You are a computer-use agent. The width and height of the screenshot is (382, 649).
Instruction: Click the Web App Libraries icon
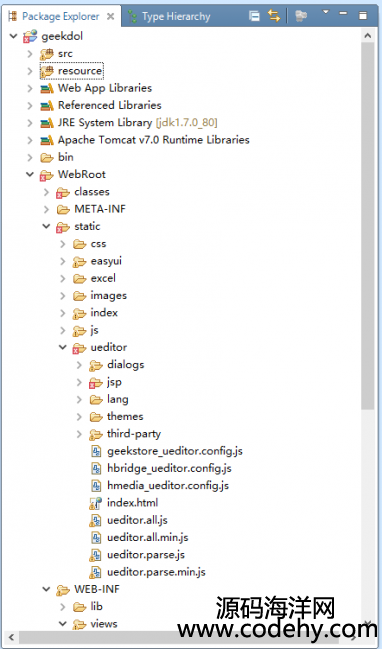[x=47, y=89]
